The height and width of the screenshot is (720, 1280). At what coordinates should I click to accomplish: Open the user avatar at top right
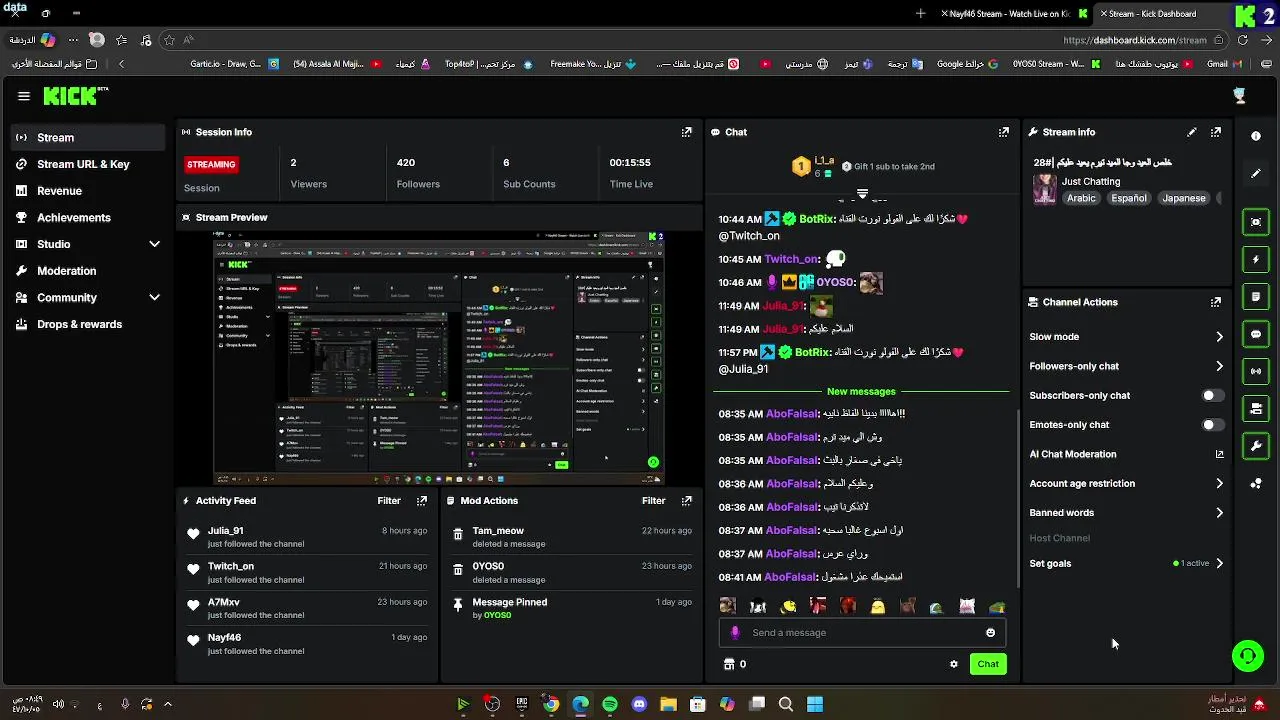pyautogui.click(x=1240, y=96)
